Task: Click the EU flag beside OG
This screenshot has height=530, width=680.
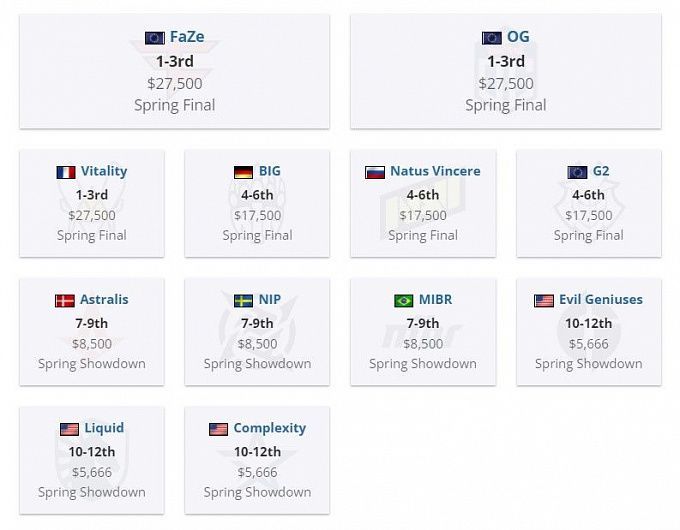Action: (x=492, y=38)
